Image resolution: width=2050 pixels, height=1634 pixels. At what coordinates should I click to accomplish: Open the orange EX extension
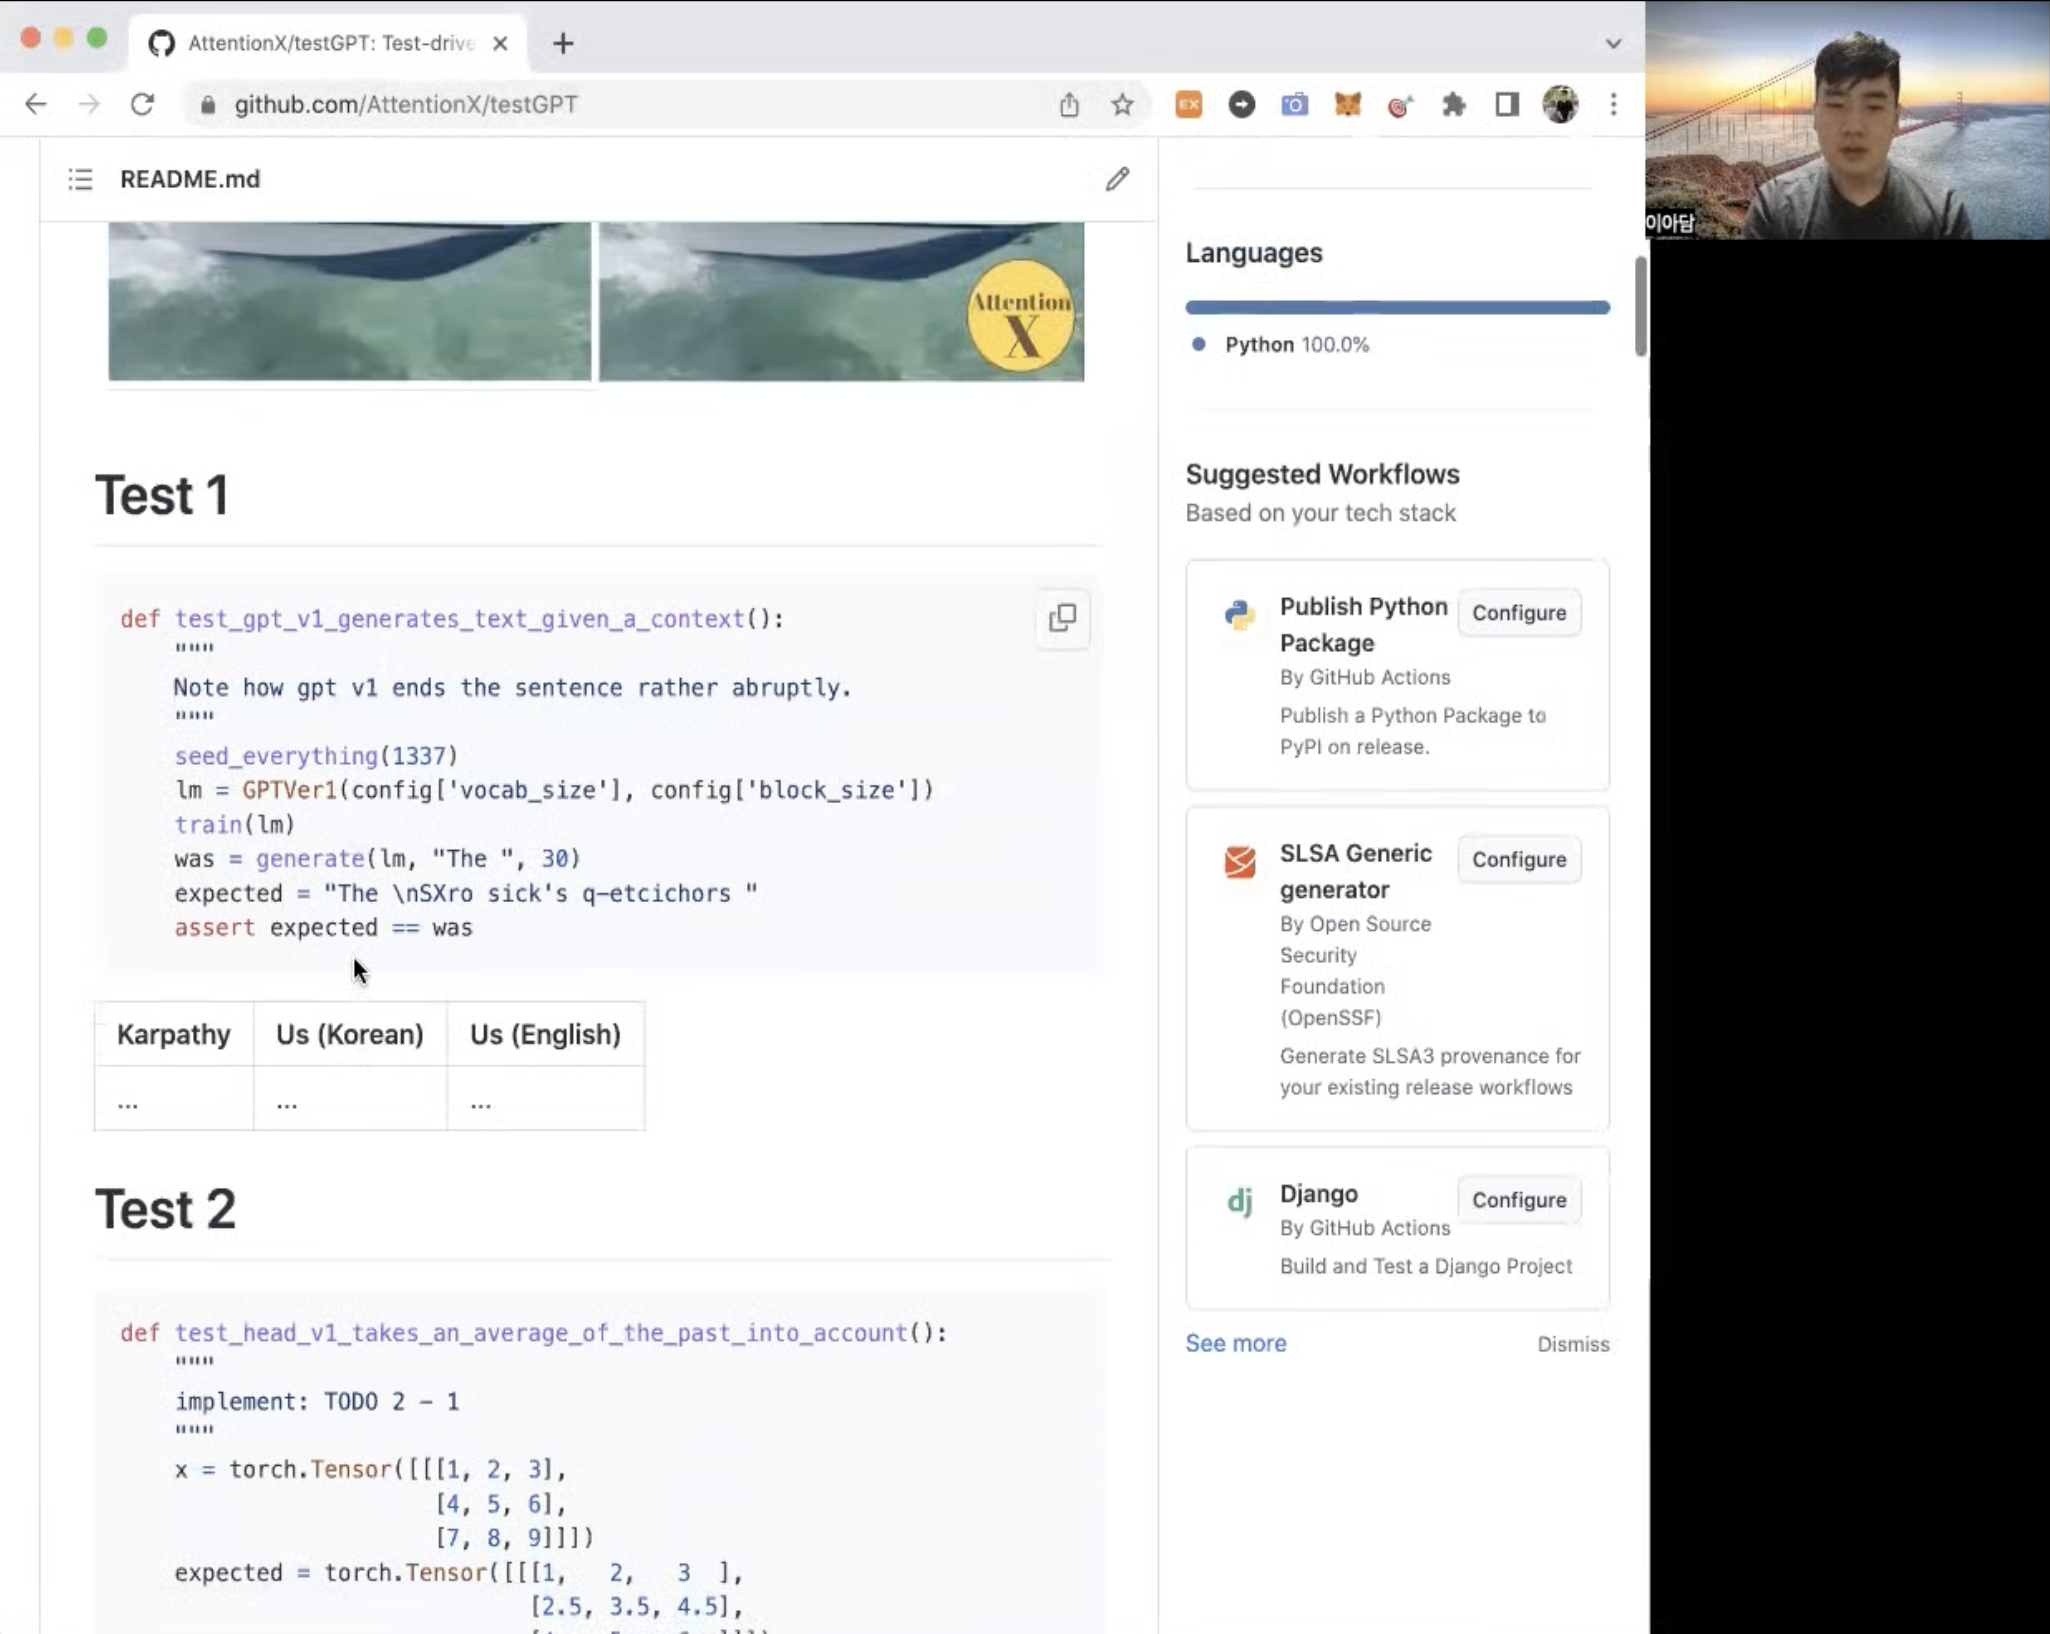[1188, 104]
